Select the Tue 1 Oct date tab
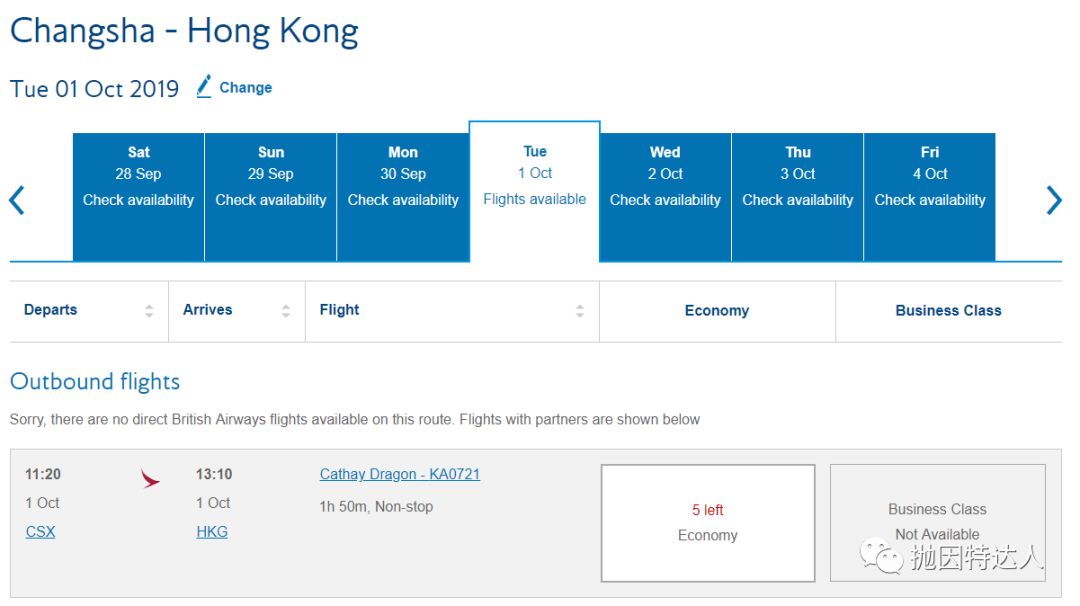The width and height of the screenshot is (1080, 606). (535, 191)
